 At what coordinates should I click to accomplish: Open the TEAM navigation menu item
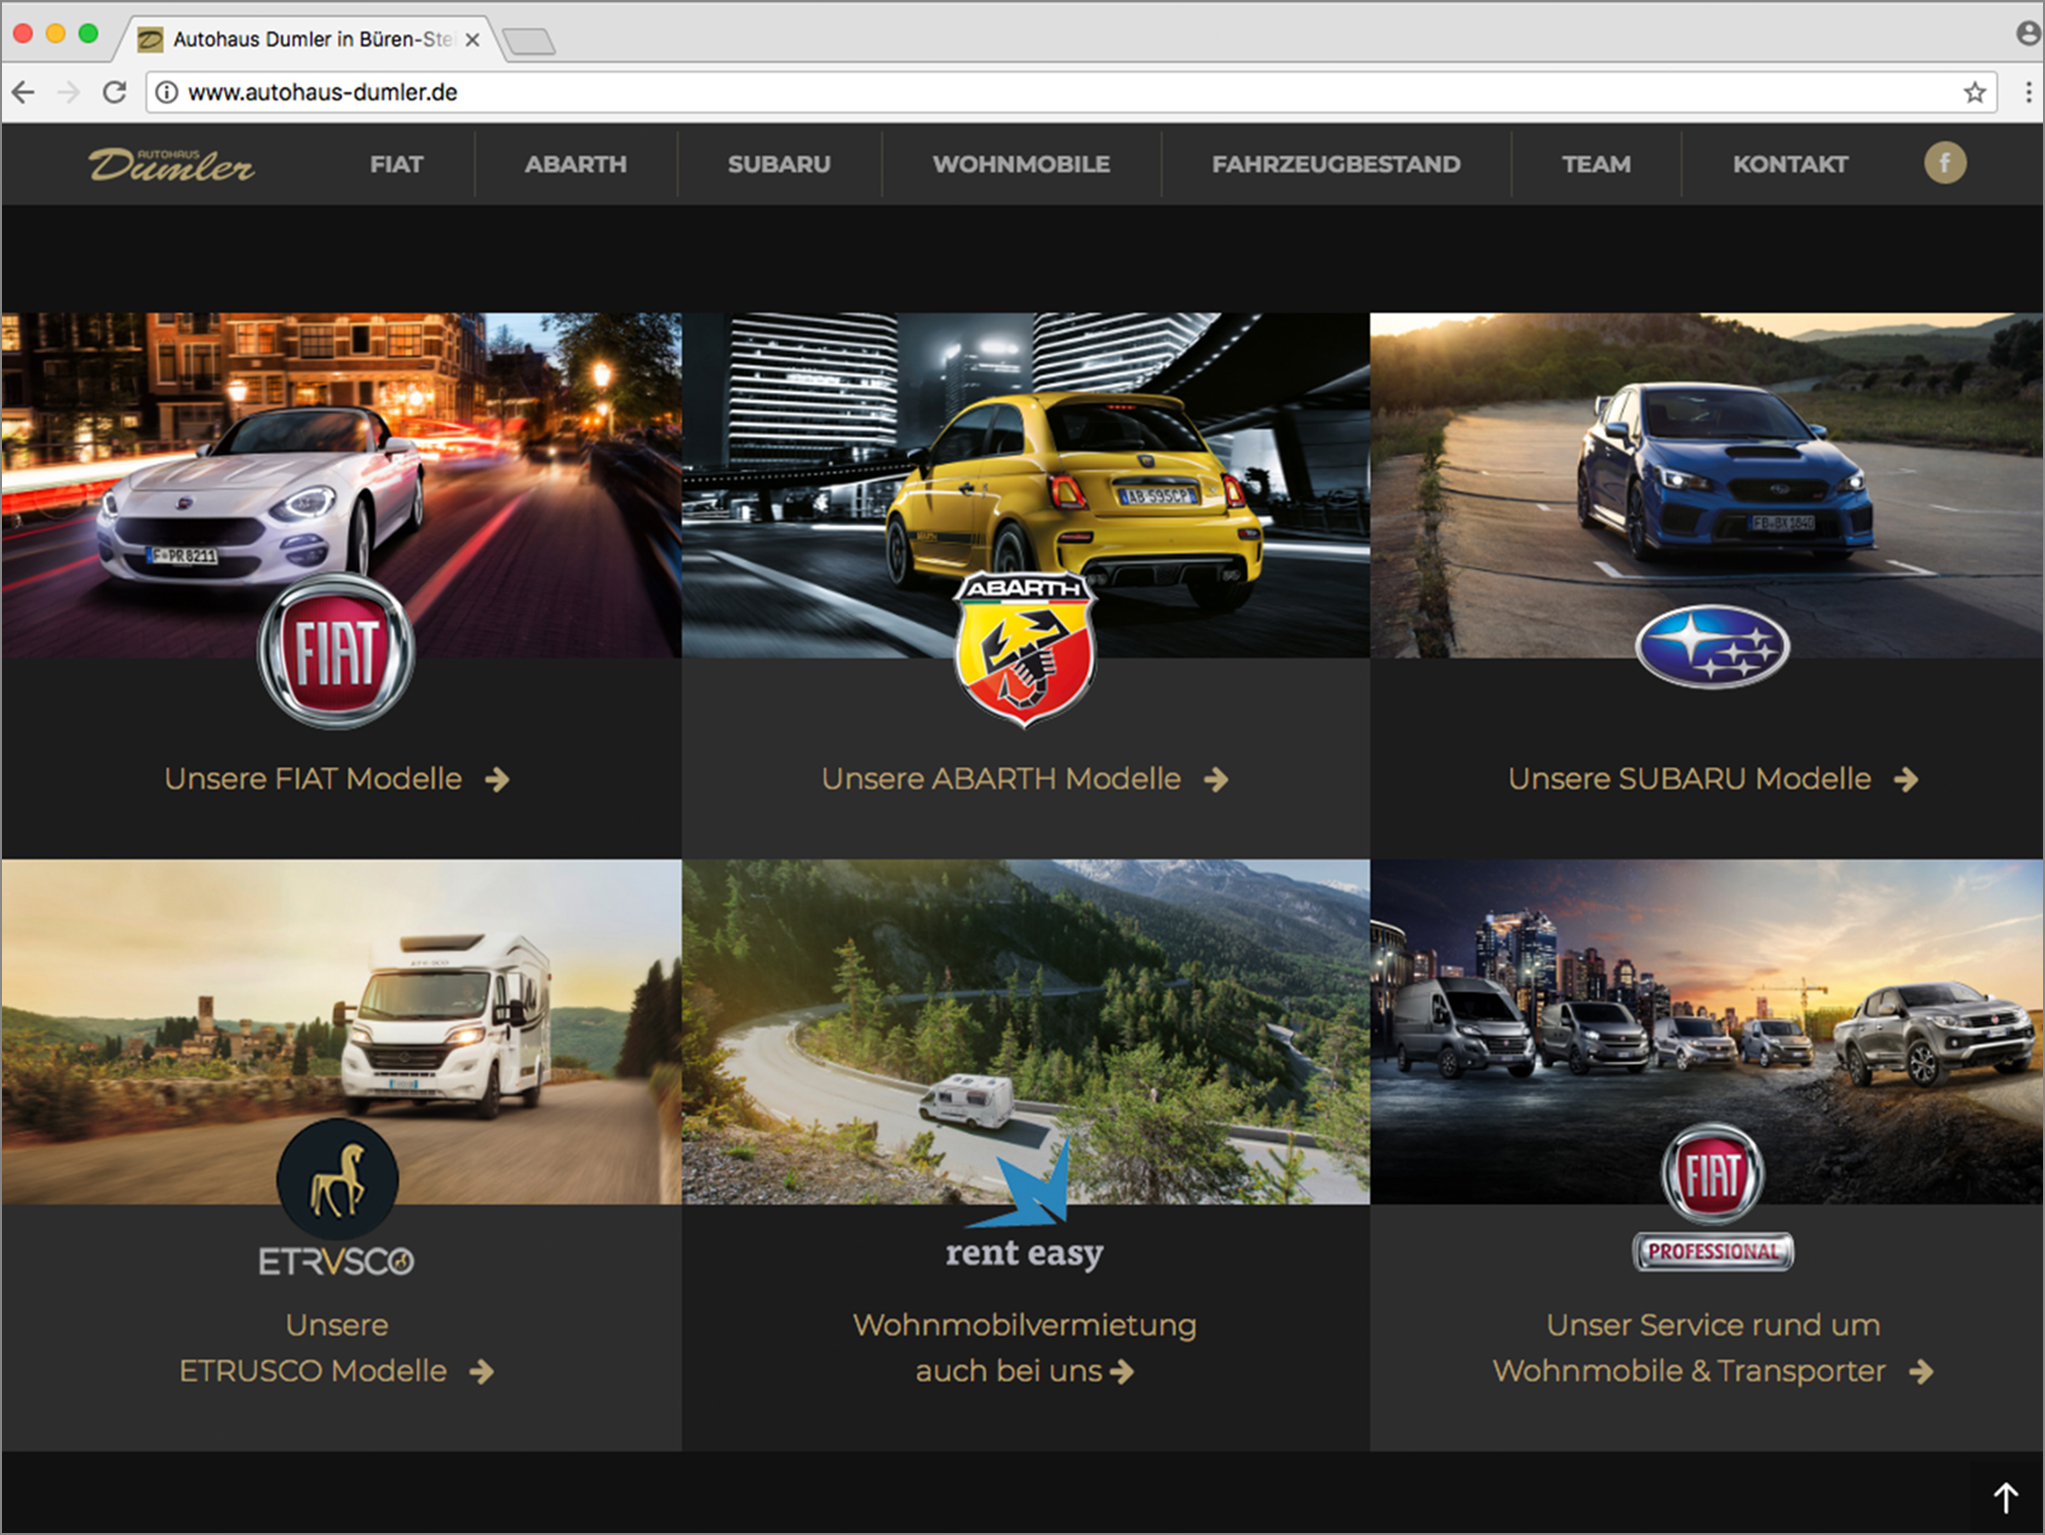coord(1596,164)
